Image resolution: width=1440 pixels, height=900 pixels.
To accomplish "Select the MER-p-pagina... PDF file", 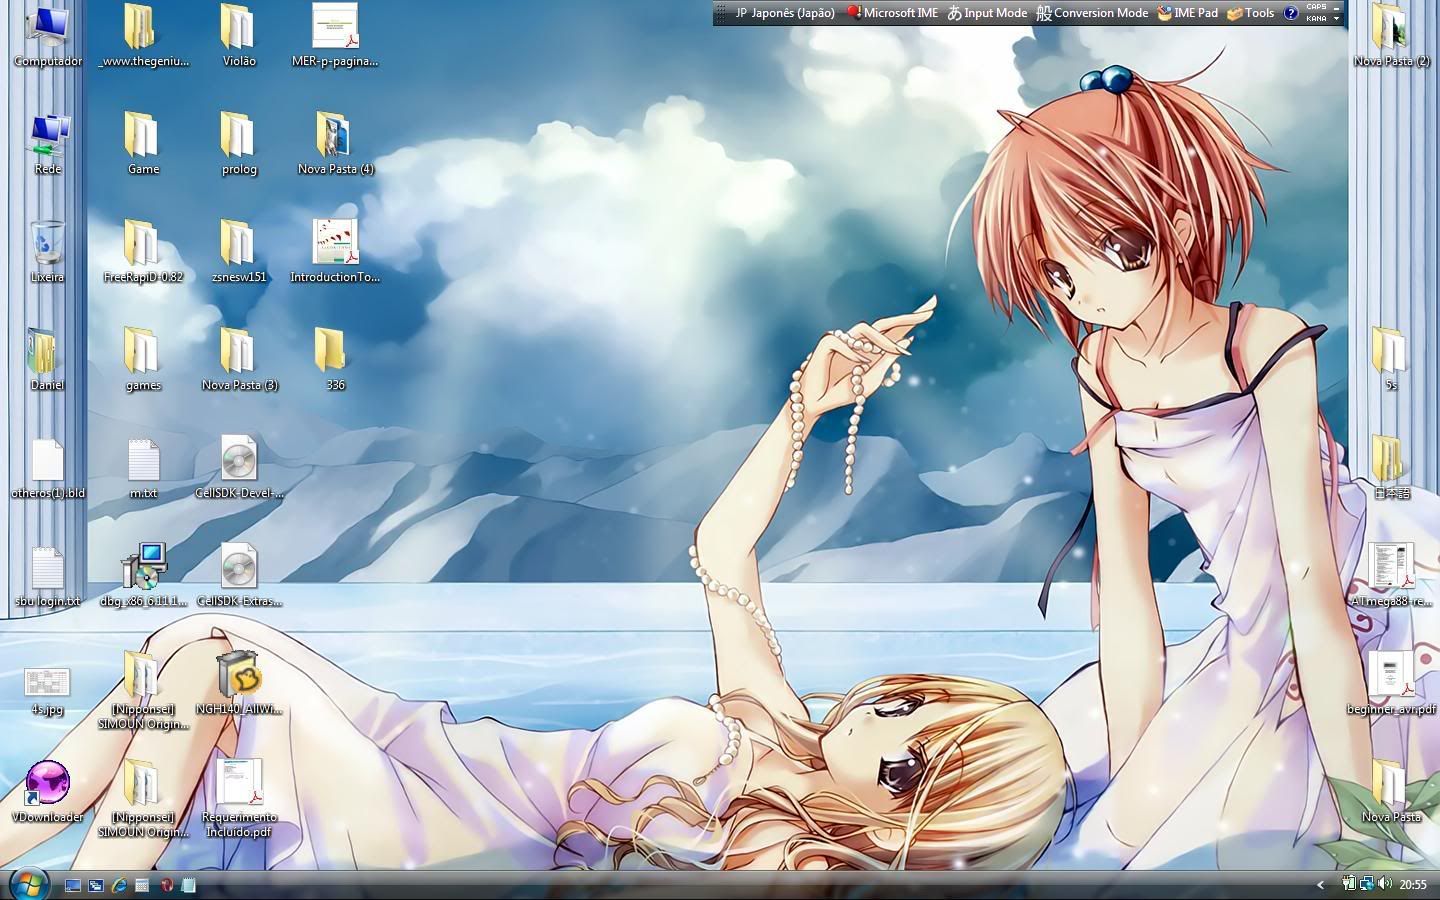I will pos(335,35).
